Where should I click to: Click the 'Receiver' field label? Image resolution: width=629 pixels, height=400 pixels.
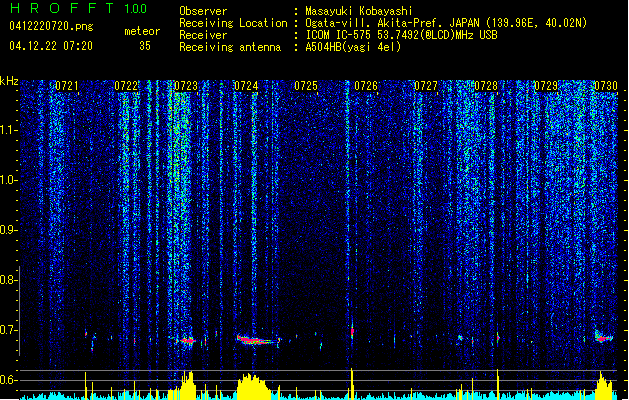[x=203, y=35]
